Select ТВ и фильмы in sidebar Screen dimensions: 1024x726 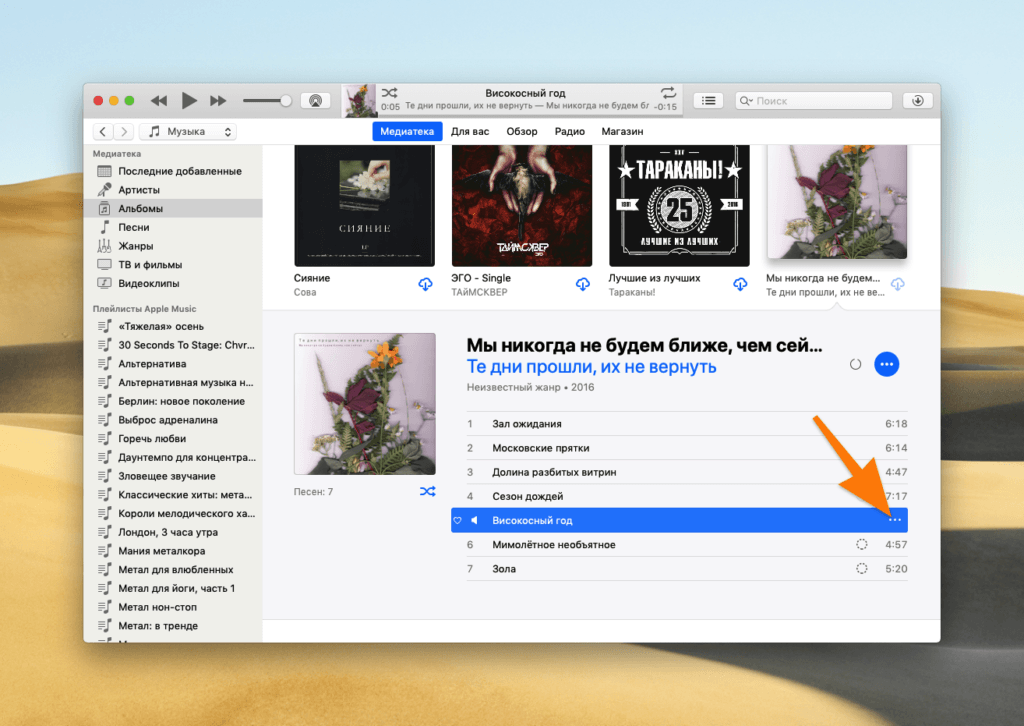(x=173, y=265)
